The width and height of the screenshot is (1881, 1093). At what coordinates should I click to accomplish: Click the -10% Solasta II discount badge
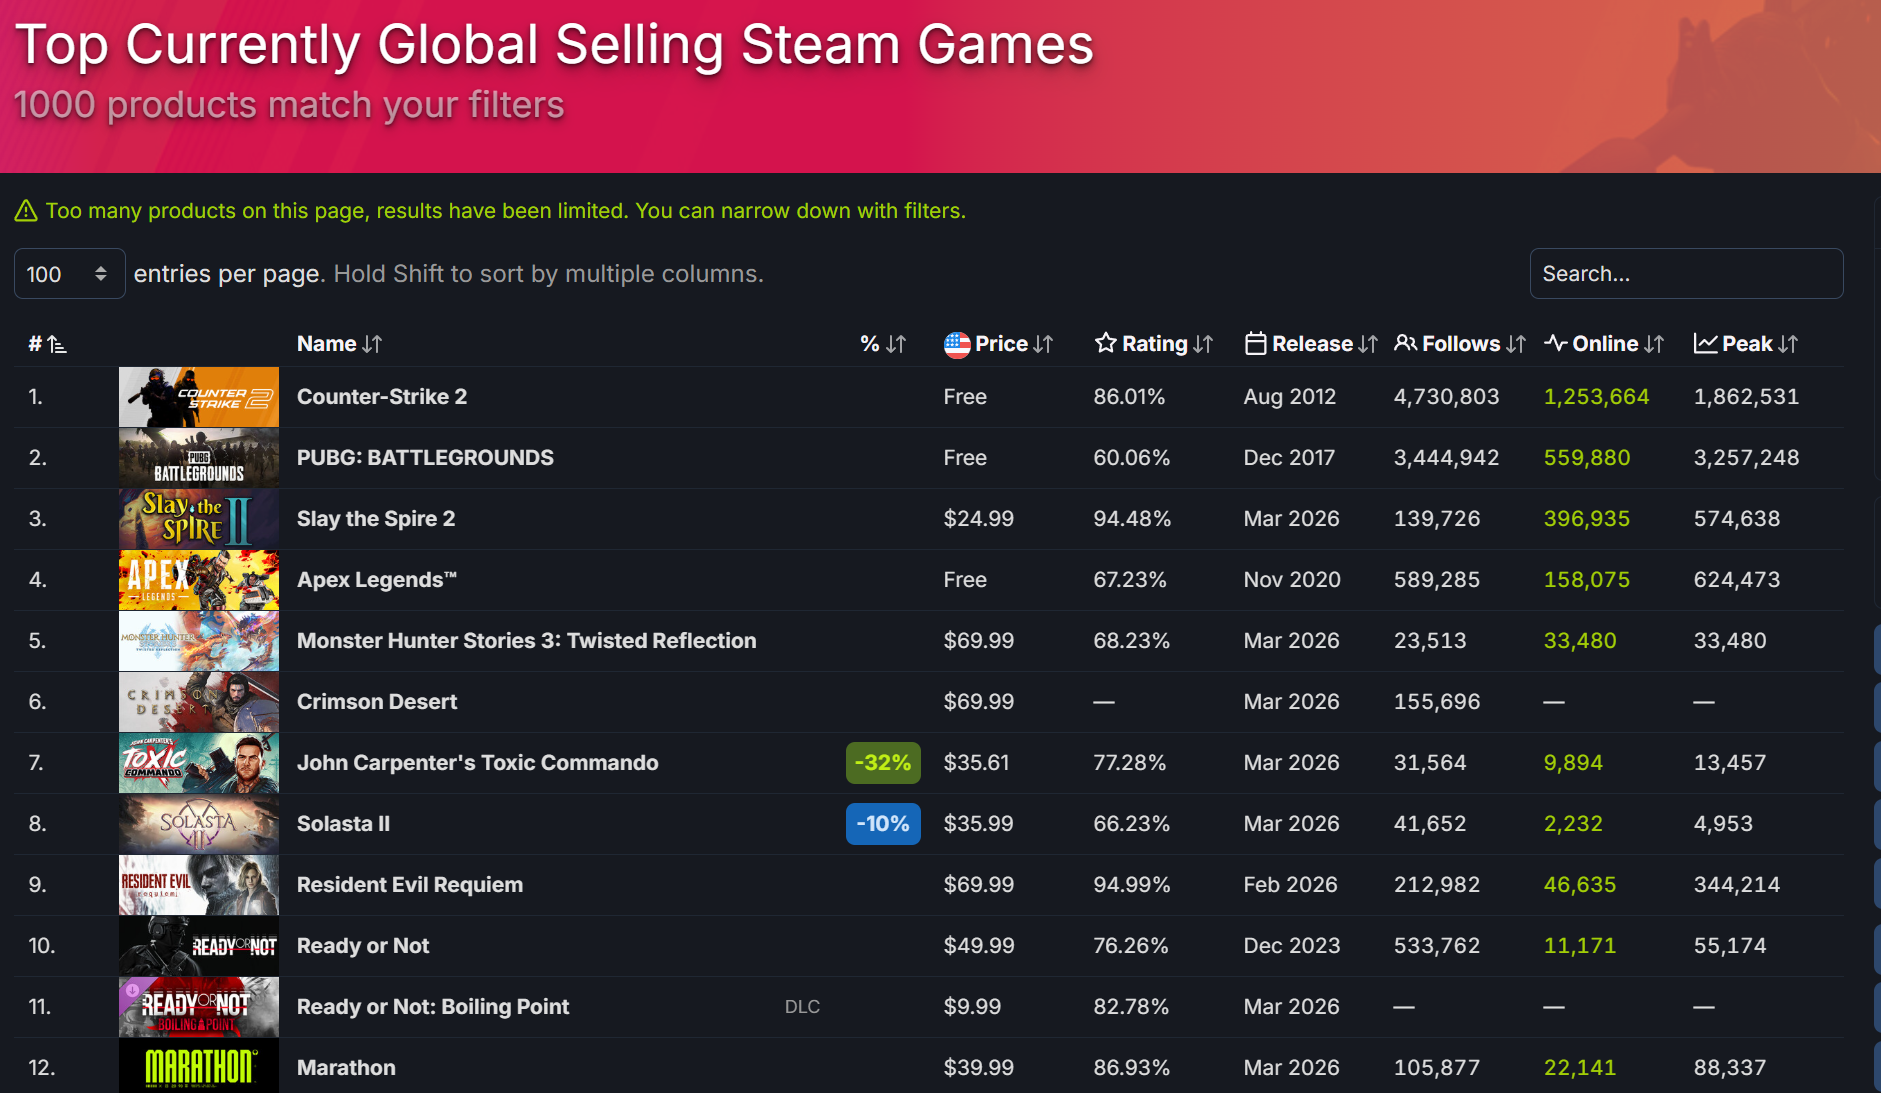883,824
